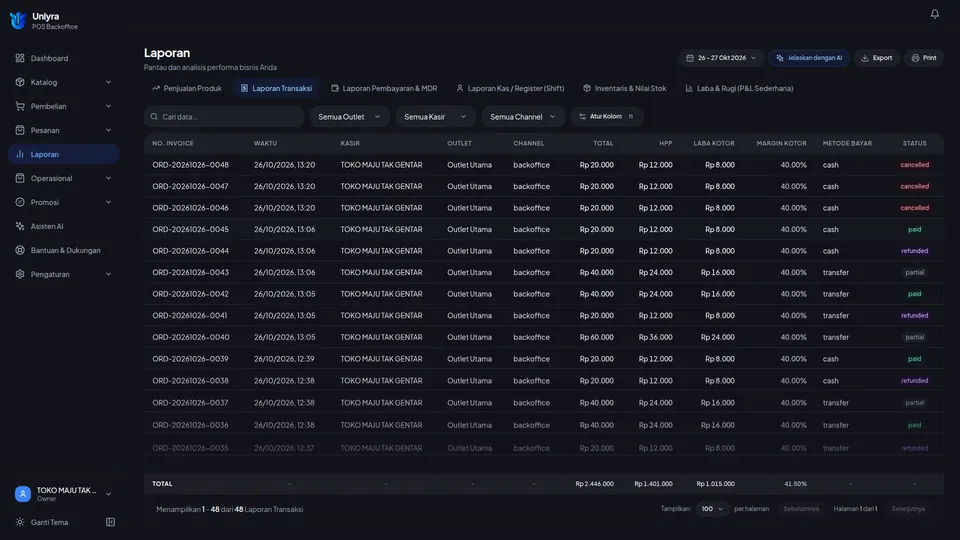Click the Pengaturan gear icon

click(20, 274)
